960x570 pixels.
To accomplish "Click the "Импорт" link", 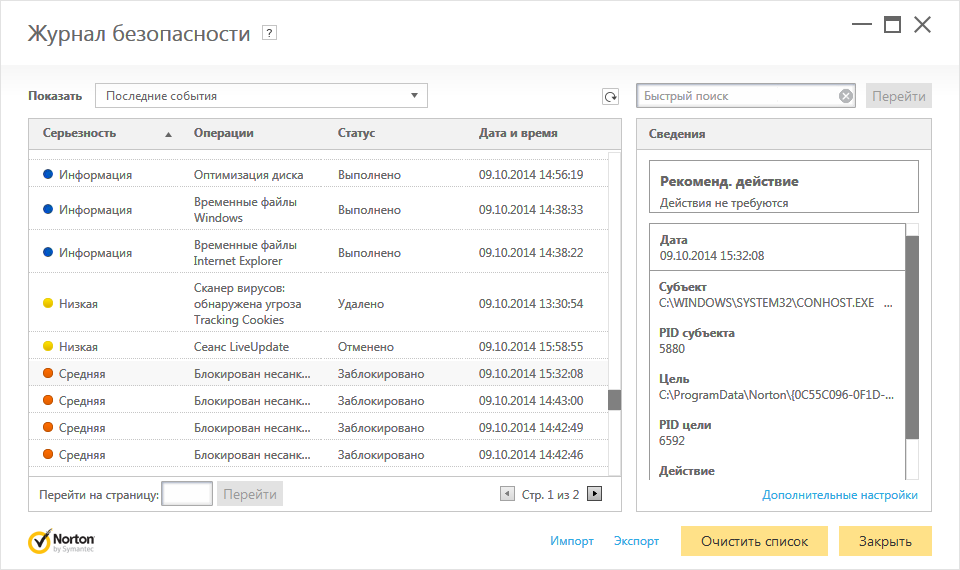I will 572,541.
